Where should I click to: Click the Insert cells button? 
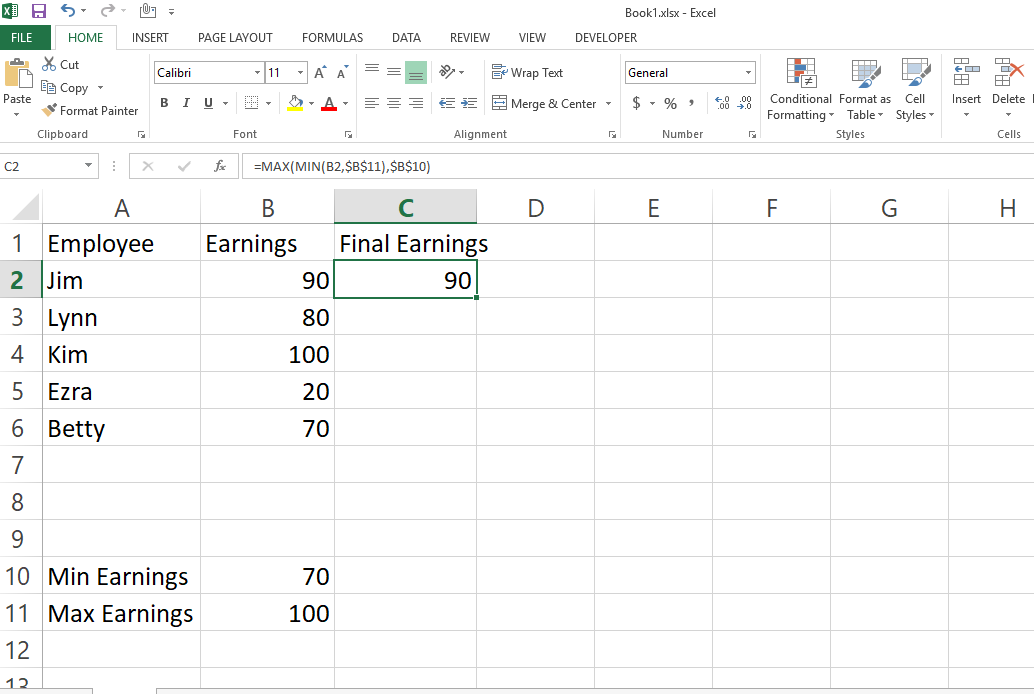[966, 88]
